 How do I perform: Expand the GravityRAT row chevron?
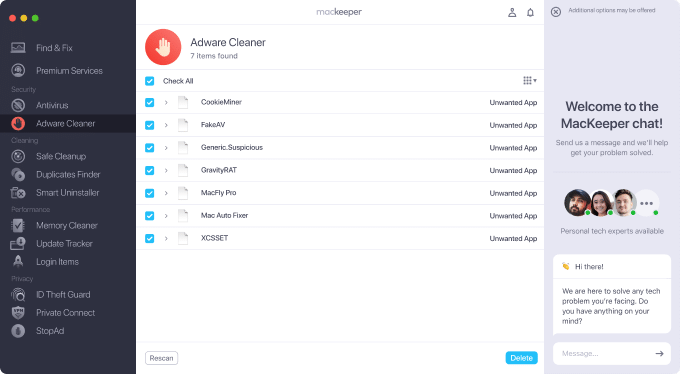coord(166,170)
